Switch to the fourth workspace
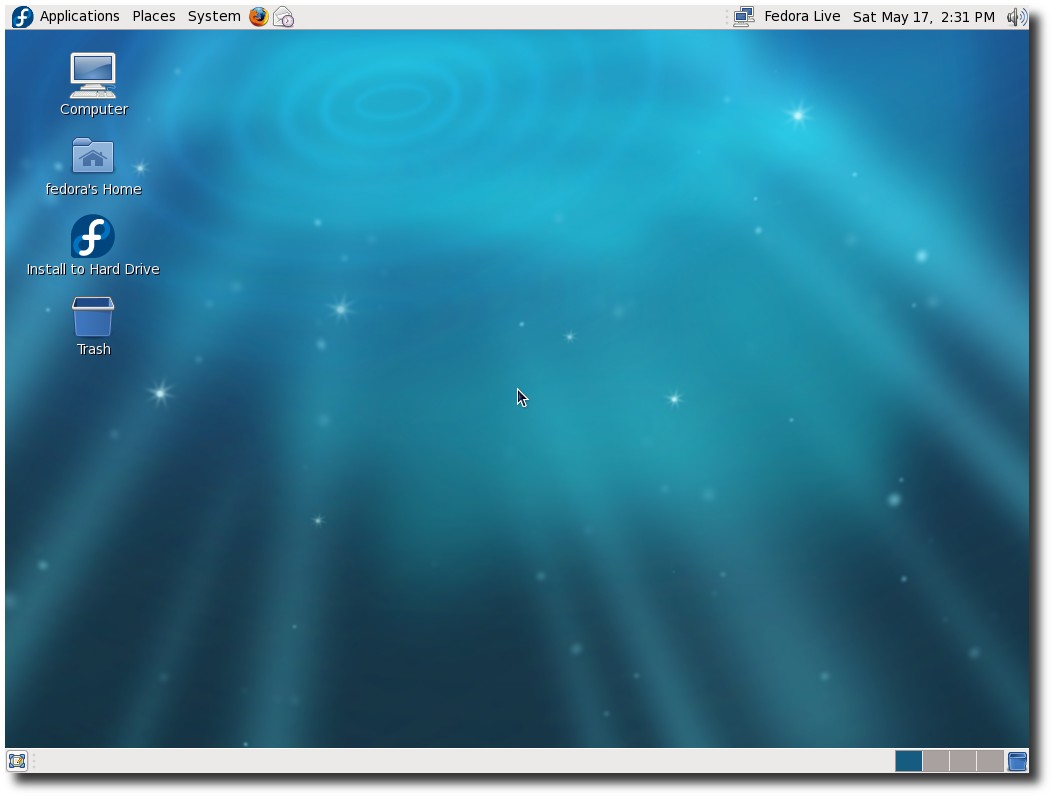The image size is (1054, 798). (989, 761)
